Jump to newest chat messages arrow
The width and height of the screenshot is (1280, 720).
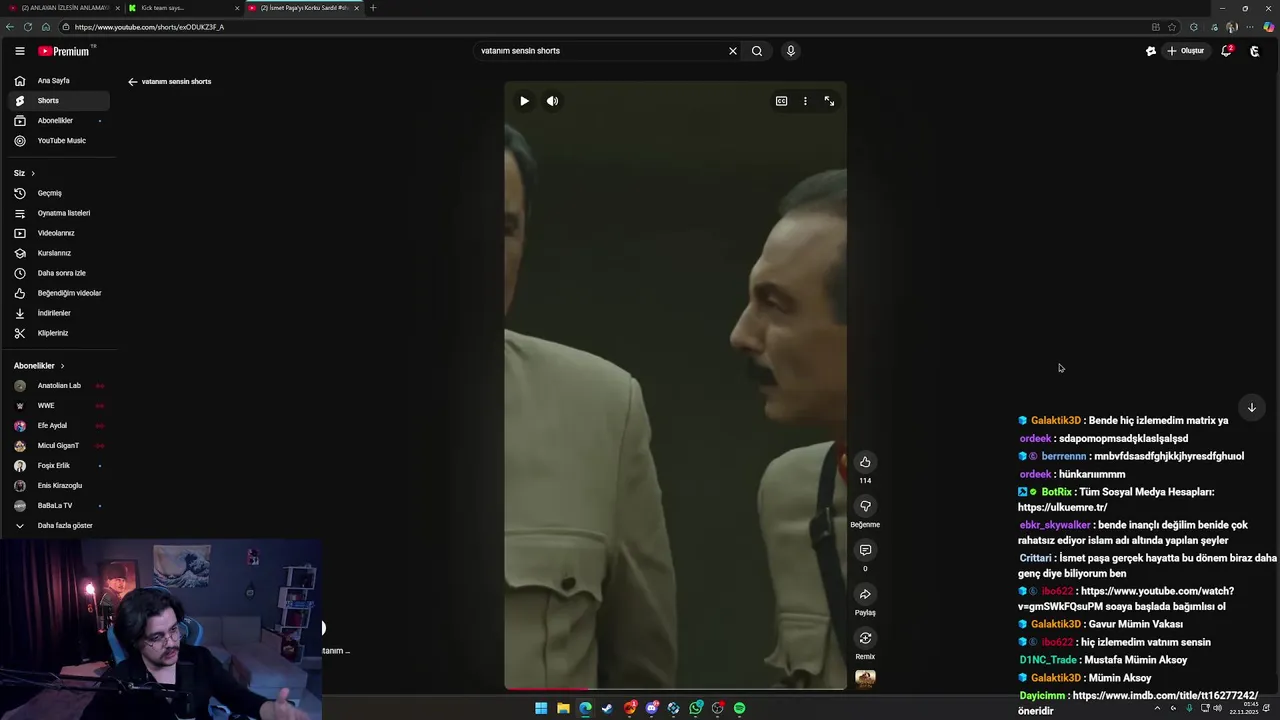pos(1251,407)
